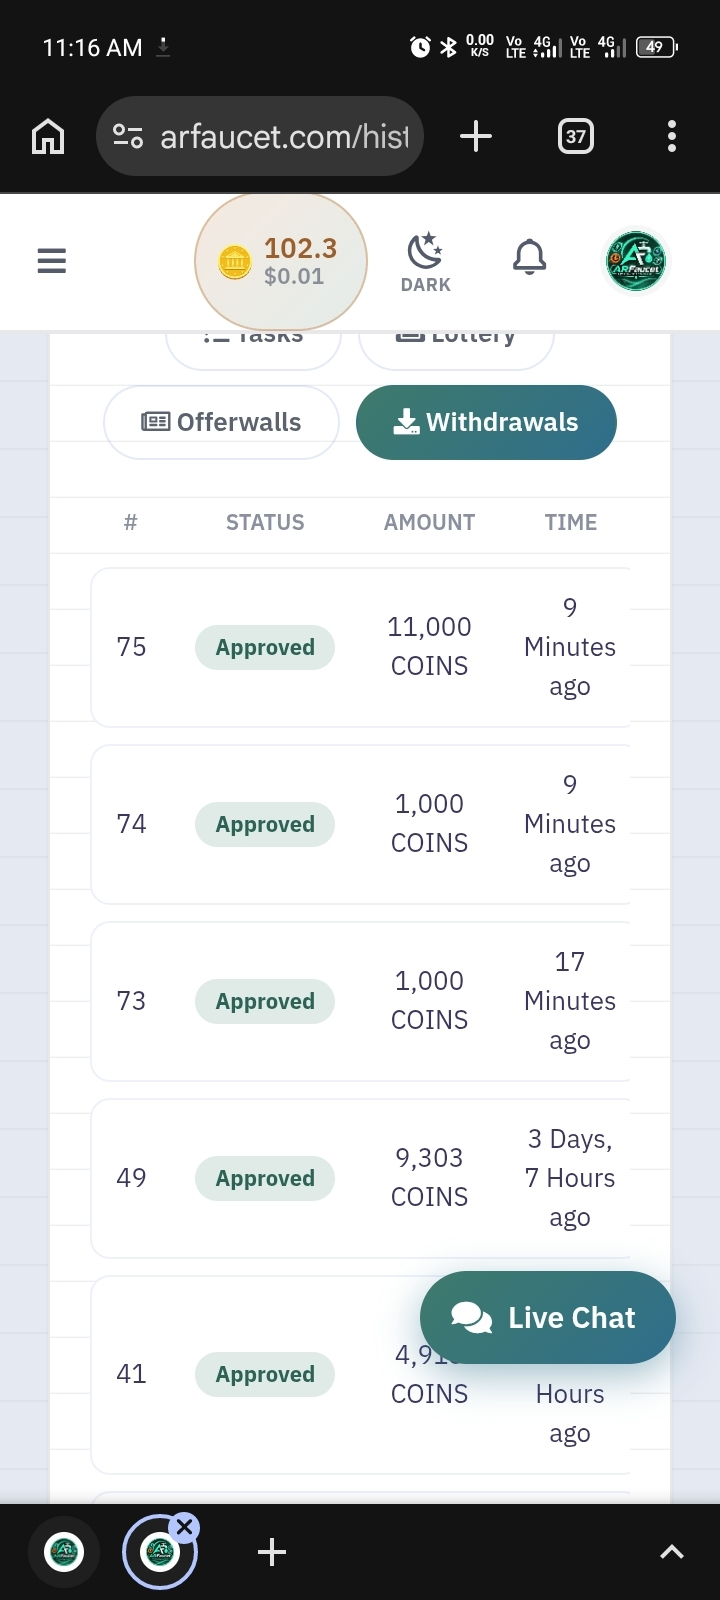Viewport: 720px width, 1600px height.
Task: Go to browser home icon
Action: (x=48, y=136)
